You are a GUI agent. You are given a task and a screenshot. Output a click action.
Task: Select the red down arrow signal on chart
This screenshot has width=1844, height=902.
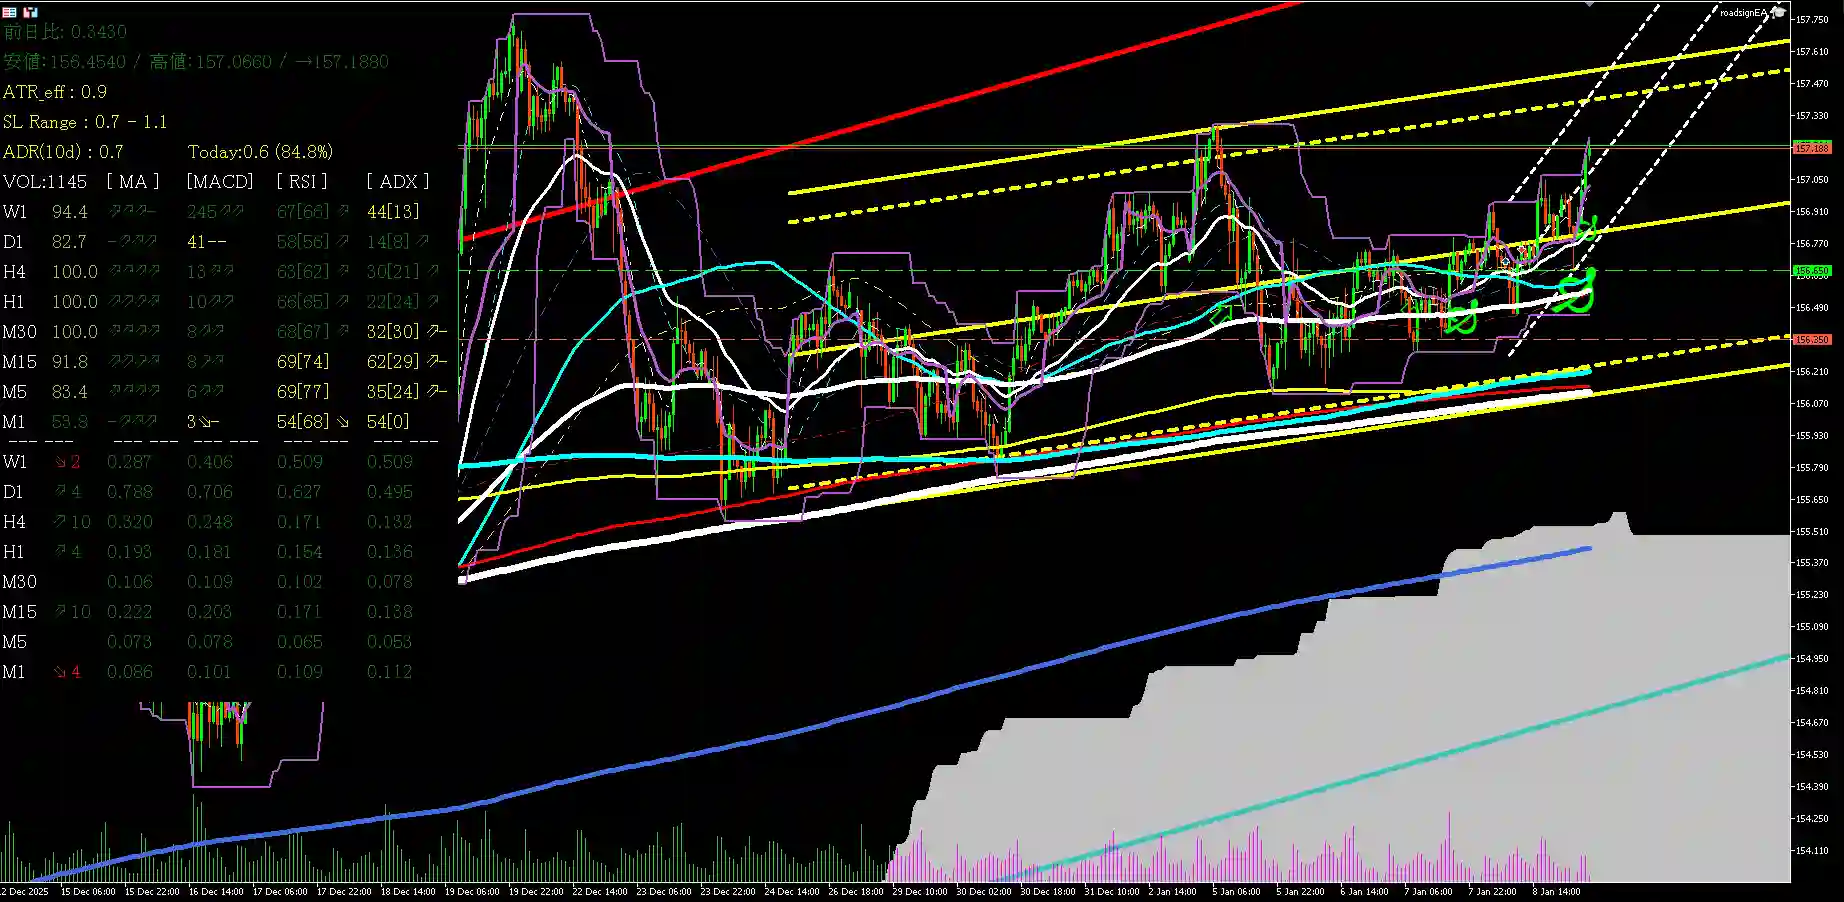click(1523, 250)
